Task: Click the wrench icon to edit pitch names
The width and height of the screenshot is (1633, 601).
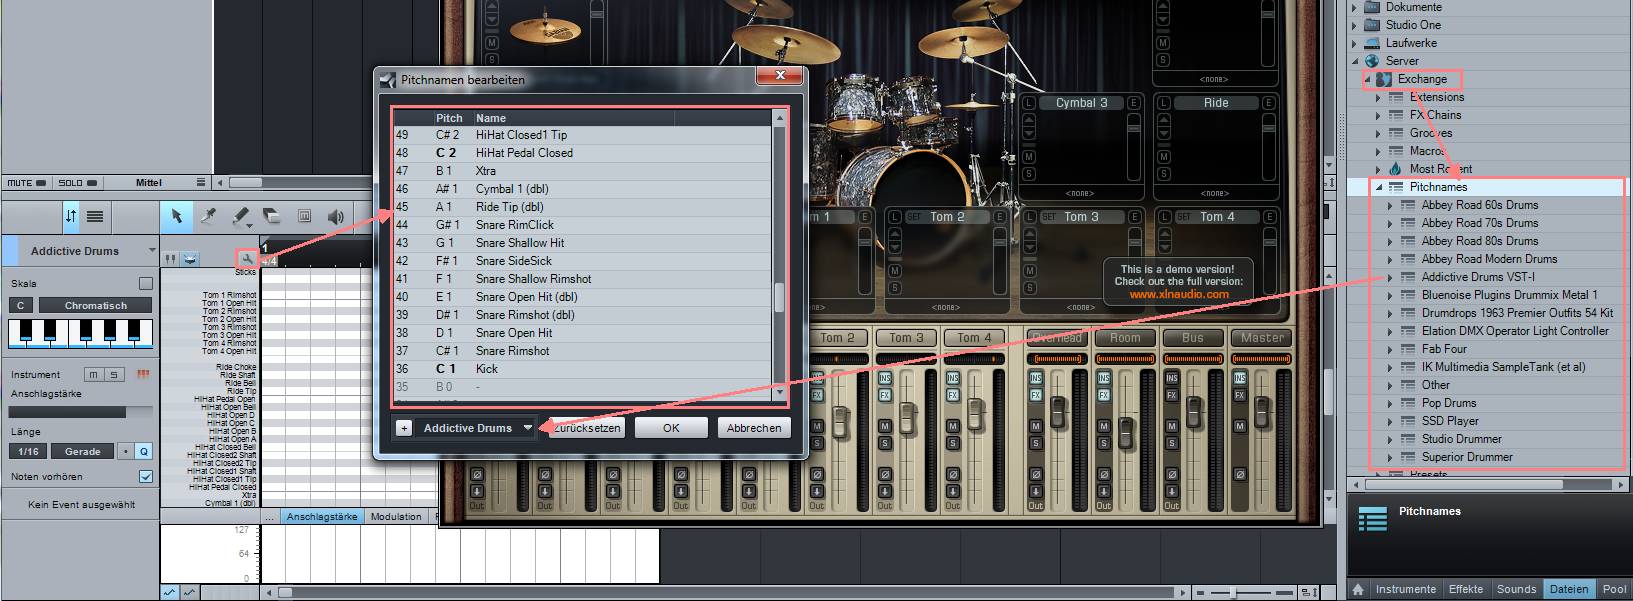Action: [x=246, y=259]
